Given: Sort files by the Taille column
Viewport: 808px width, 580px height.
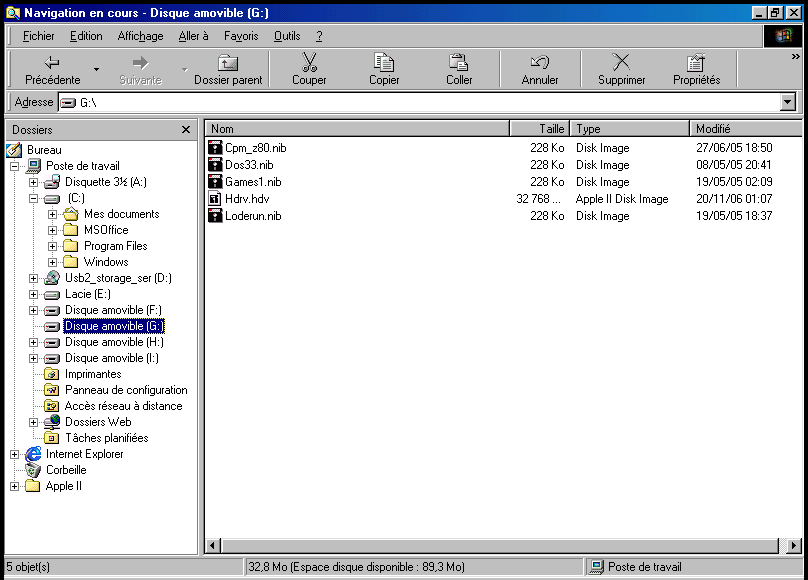Looking at the screenshot, I should (540, 129).
